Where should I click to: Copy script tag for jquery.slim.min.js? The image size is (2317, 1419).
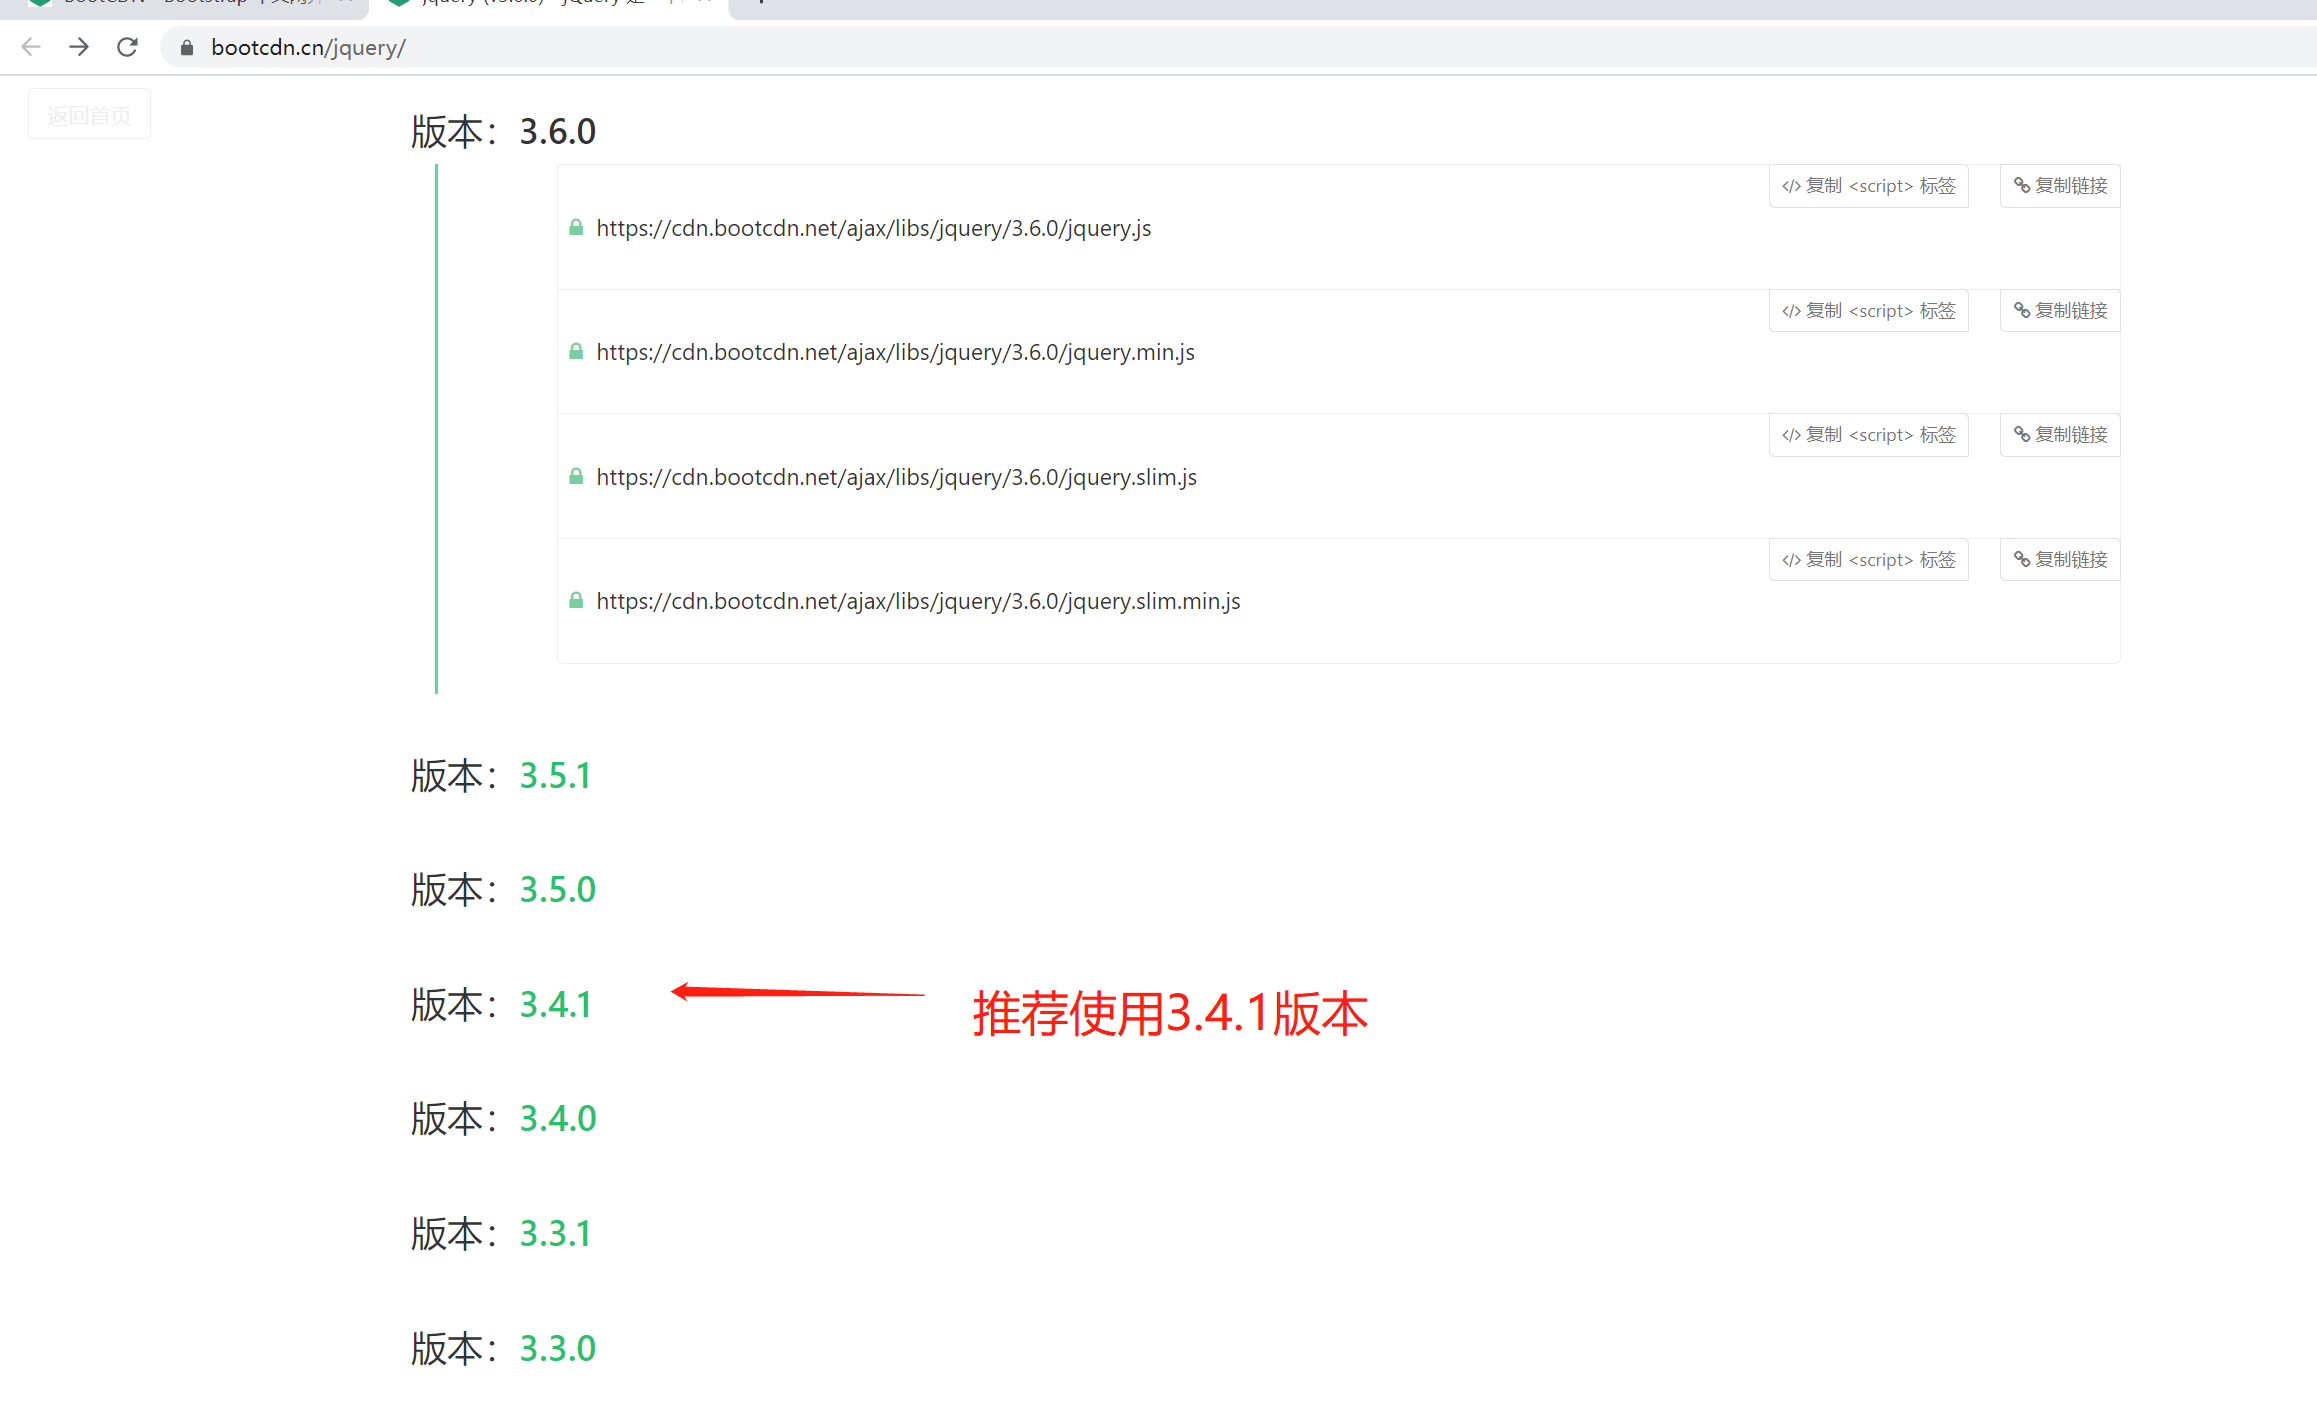click(1868, 560)
